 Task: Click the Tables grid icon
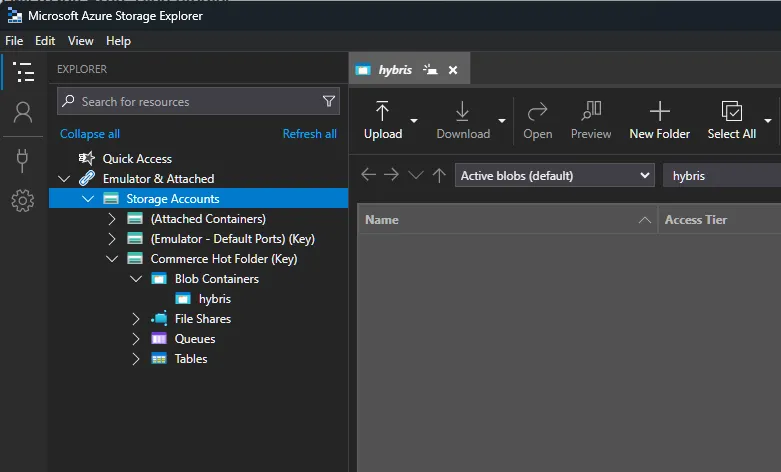(159, 358)
